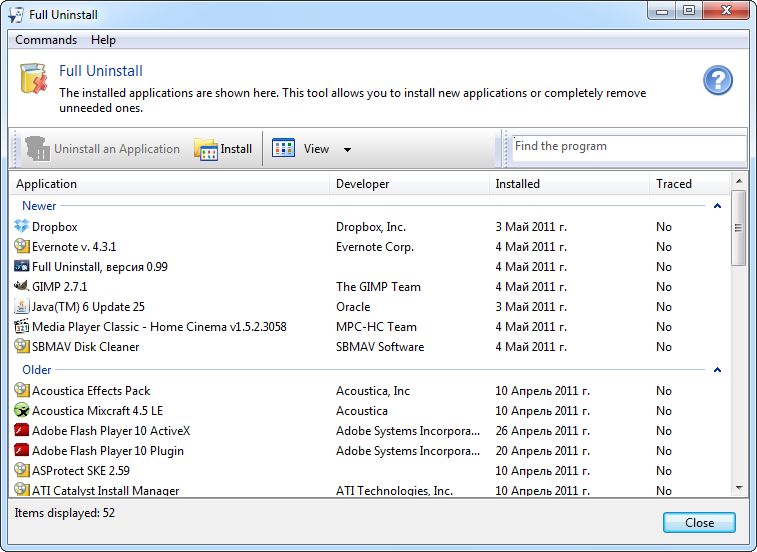Screen dimensions: 757x552
Task: Click the Find the program search field
Action: tap(629, 146)
